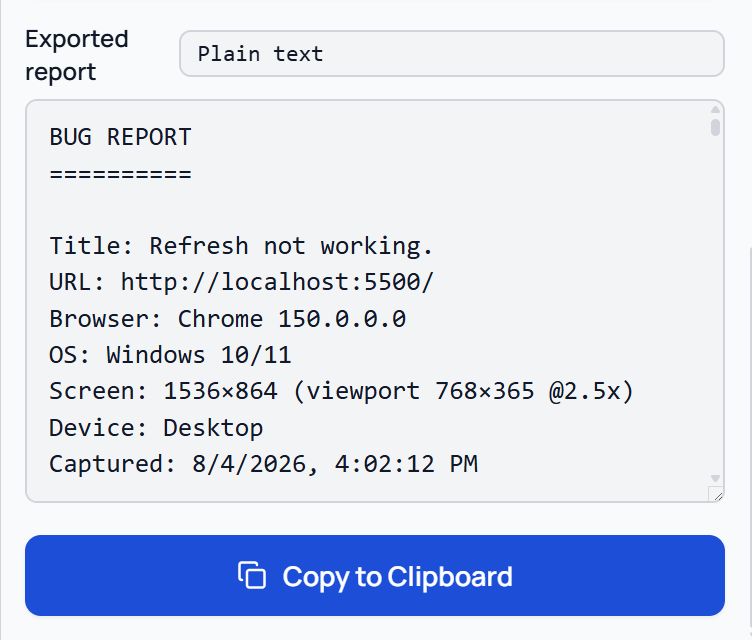Click the Browser: Chrome 150.0.0.0 line
752x640 pixels.
pos(228,319)
